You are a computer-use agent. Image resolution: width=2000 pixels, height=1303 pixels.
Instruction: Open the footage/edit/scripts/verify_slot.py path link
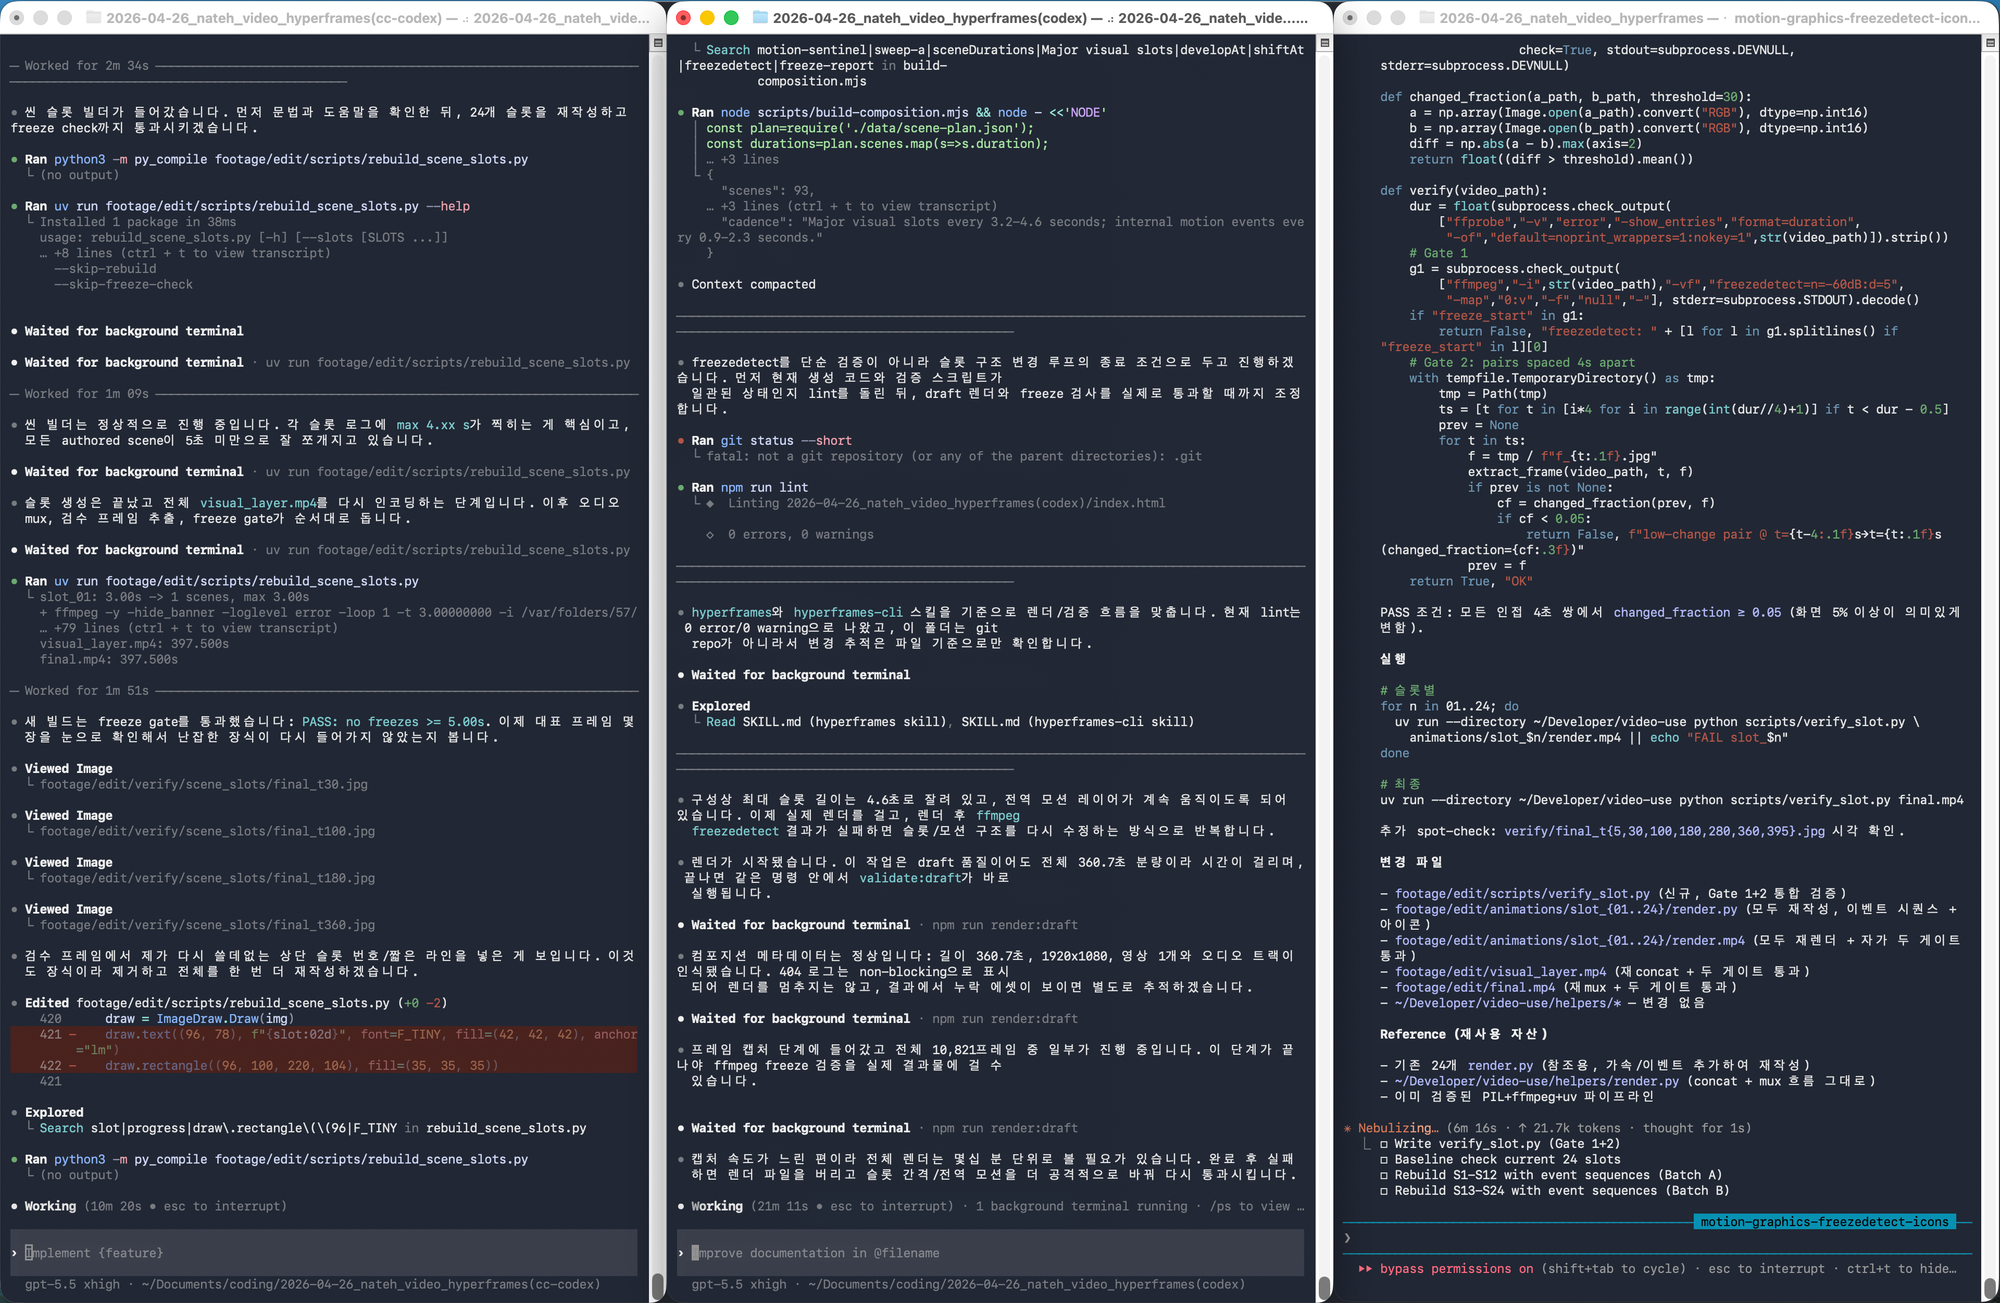coord(1522,894)
